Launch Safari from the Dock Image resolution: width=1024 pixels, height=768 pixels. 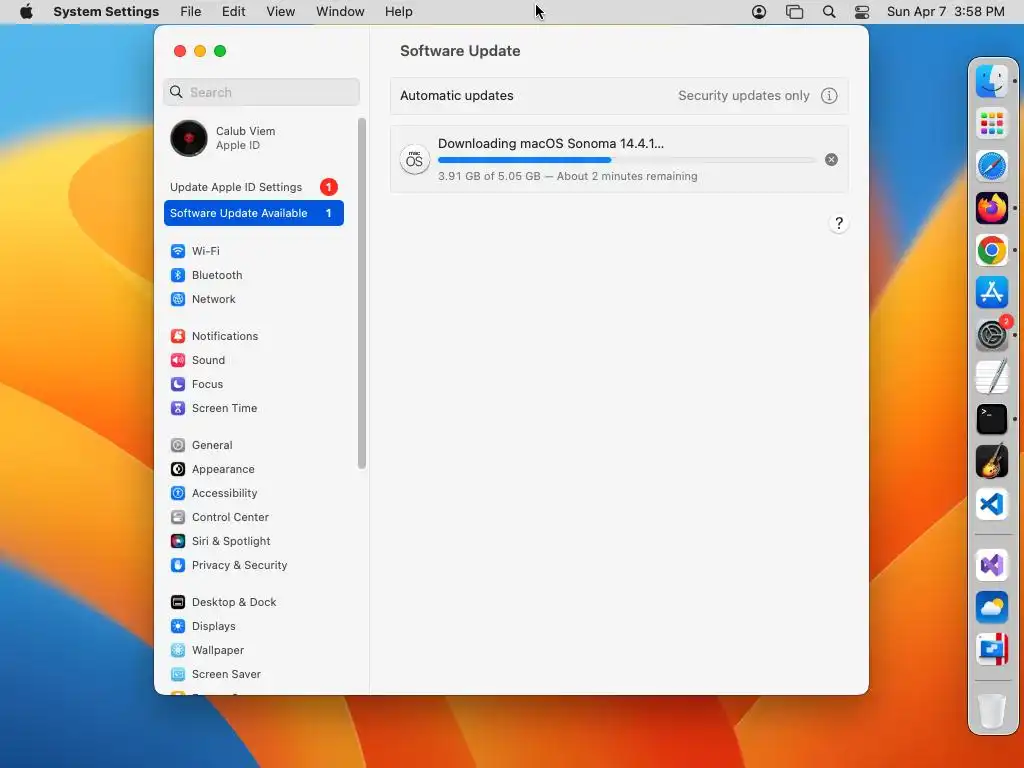click(x=991, y=166)
